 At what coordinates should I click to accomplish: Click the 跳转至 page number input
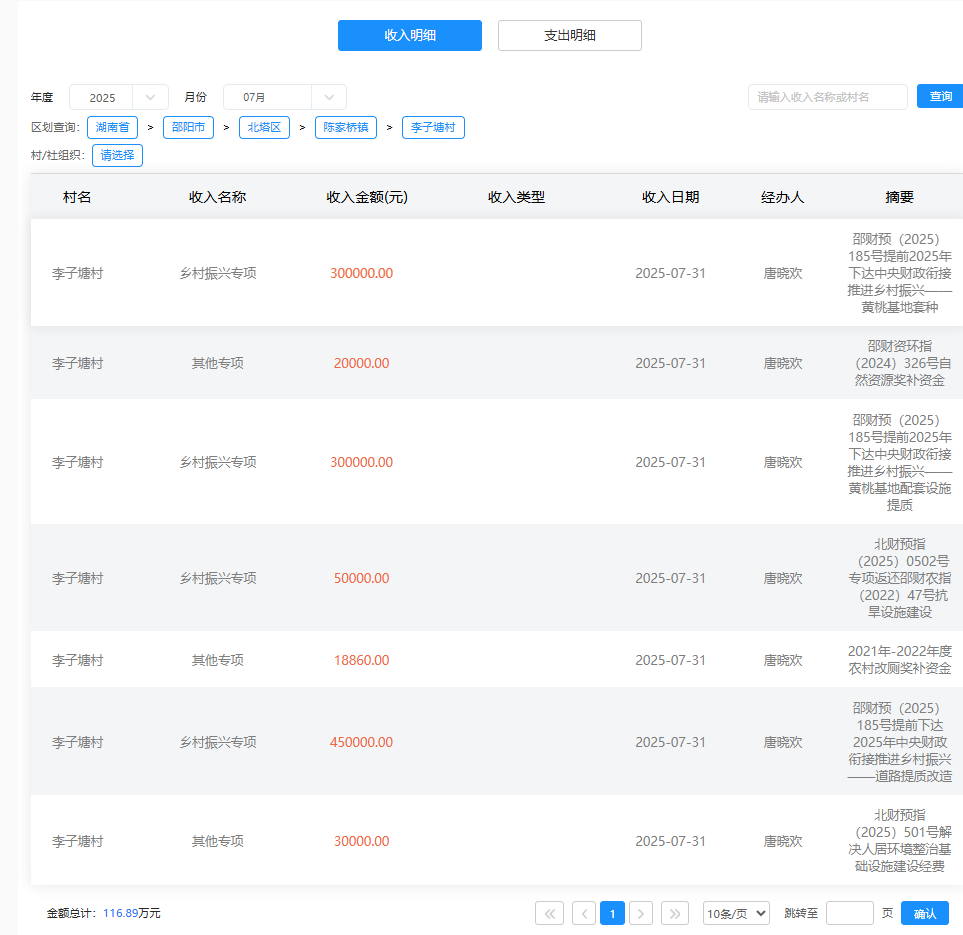click(x=850, y=913)
